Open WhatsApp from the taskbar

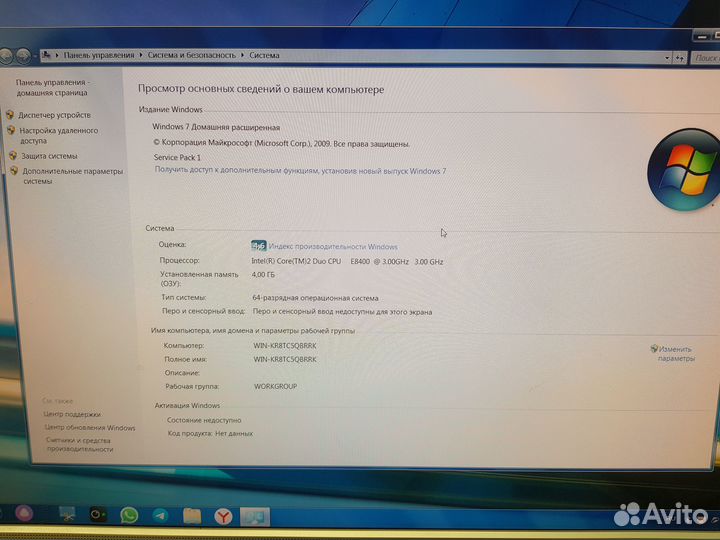point(129,515)
